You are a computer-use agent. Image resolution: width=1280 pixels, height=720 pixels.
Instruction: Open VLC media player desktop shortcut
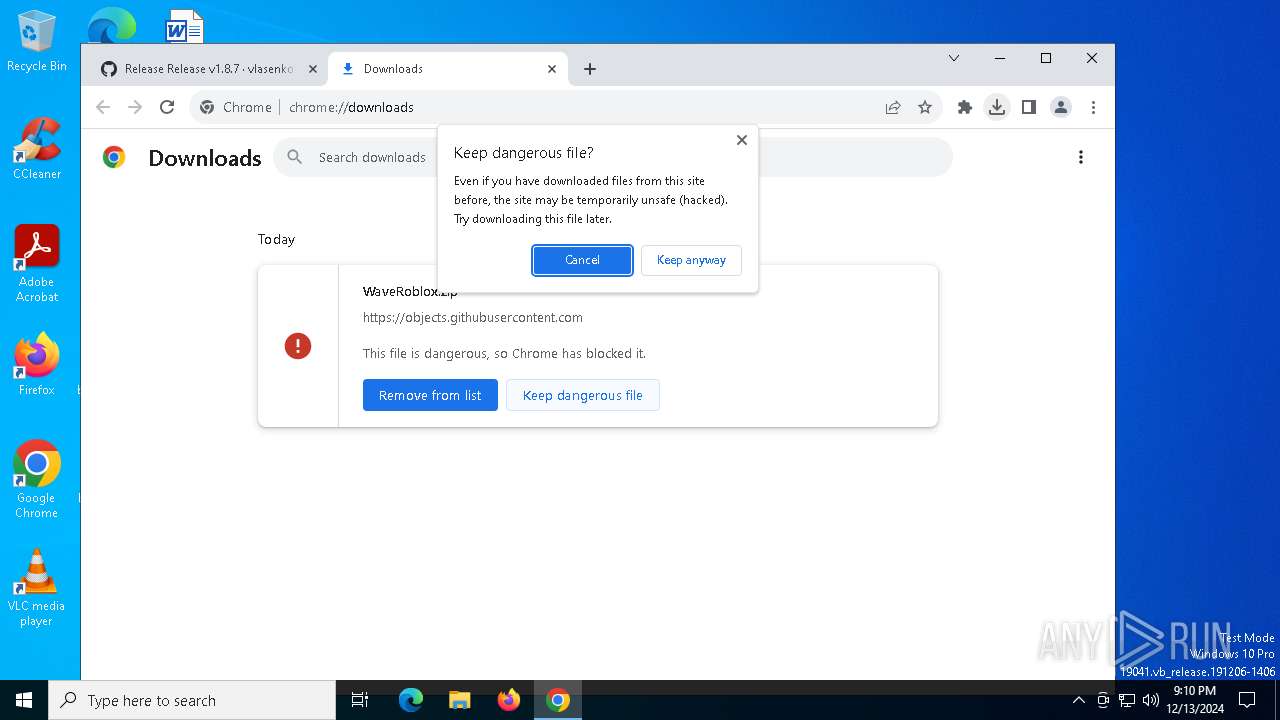coord(36,588)
